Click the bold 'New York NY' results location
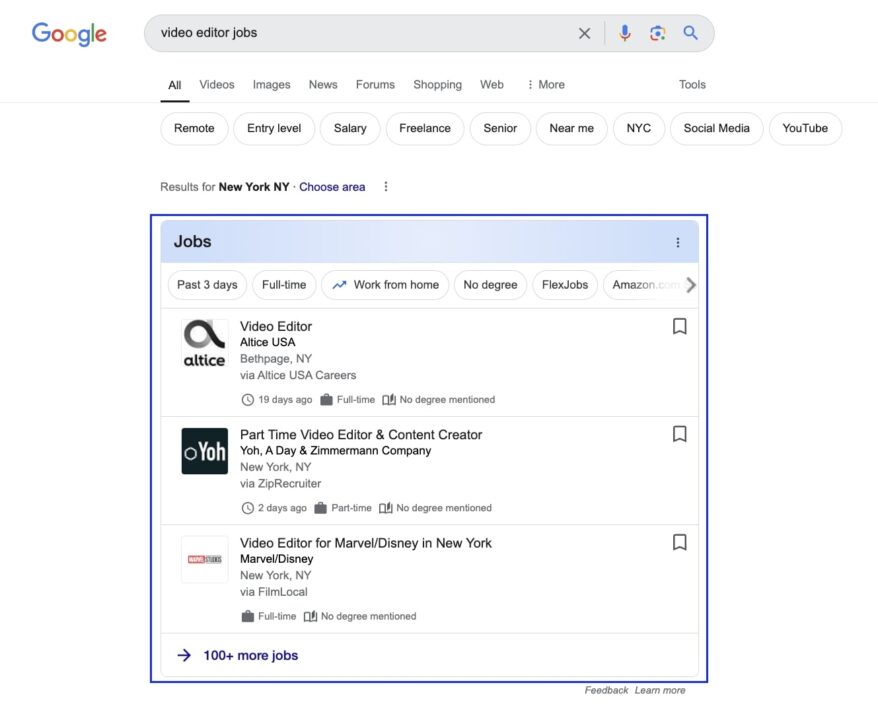878x720 pixels. (x=254, y=187)
